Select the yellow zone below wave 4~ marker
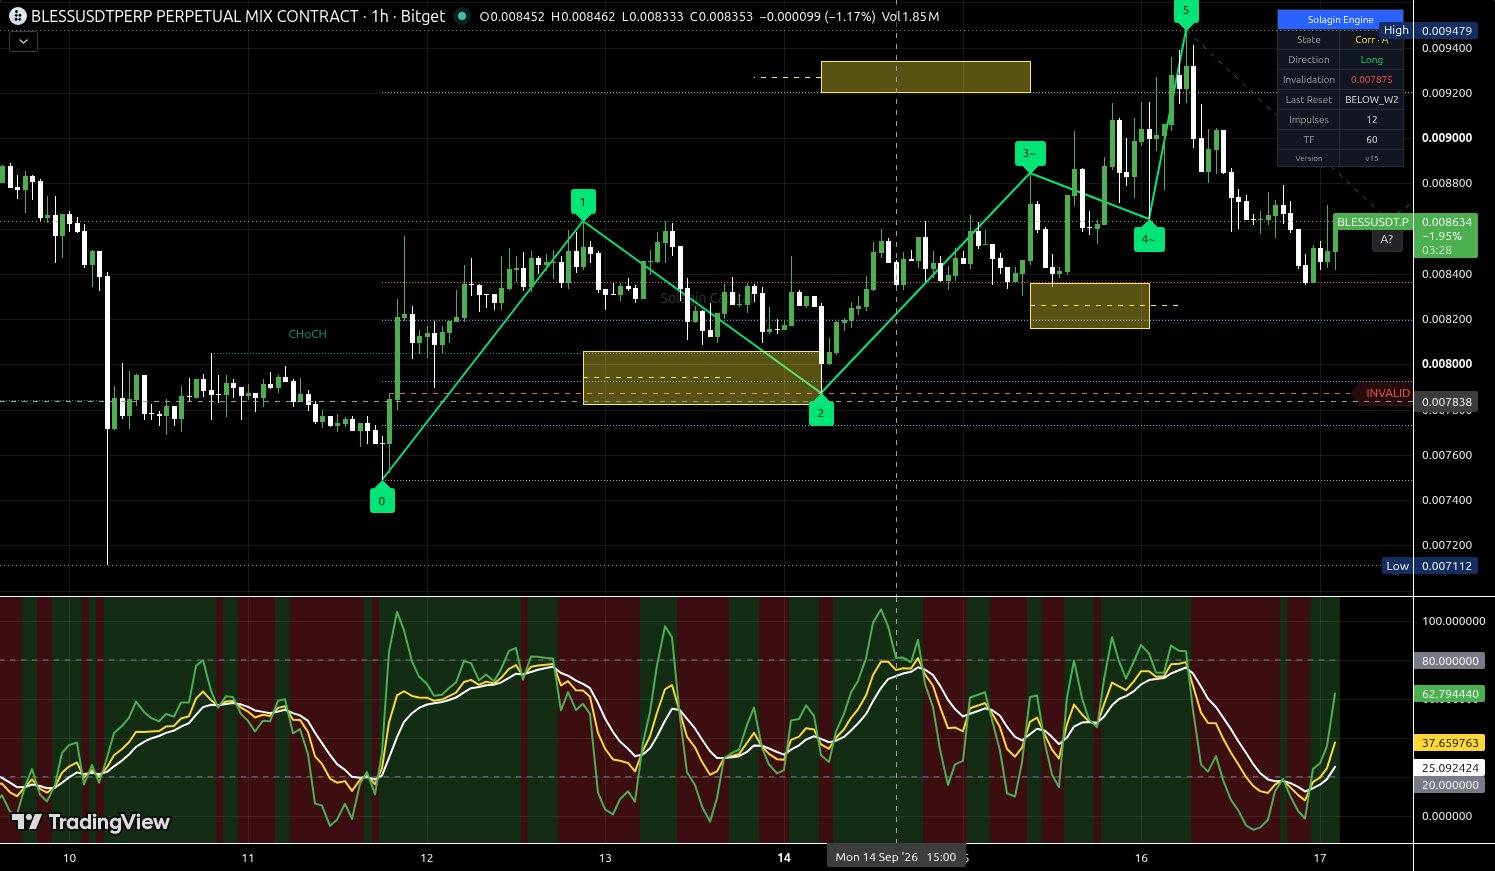This screenshot has width=1495, height=871. (1090, 305)
